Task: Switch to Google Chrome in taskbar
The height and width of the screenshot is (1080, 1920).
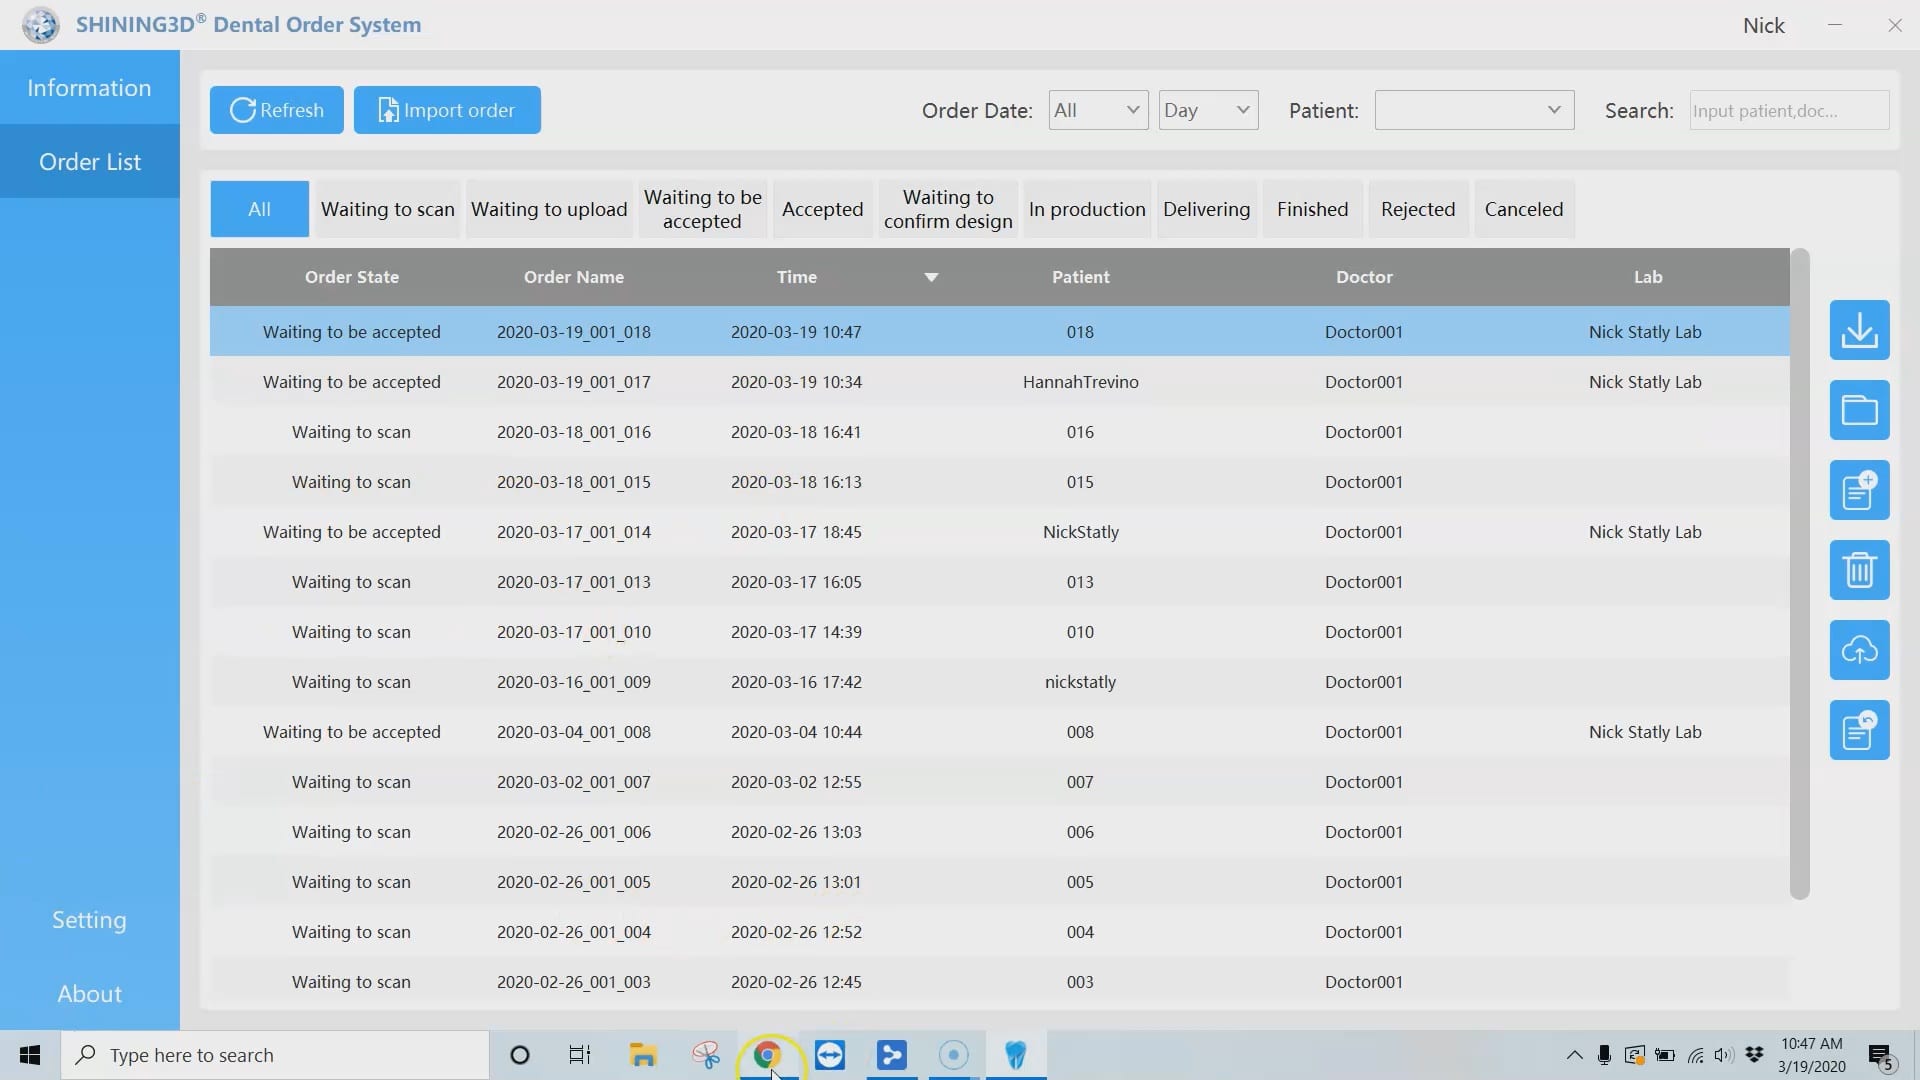Action: (767, 1055)
